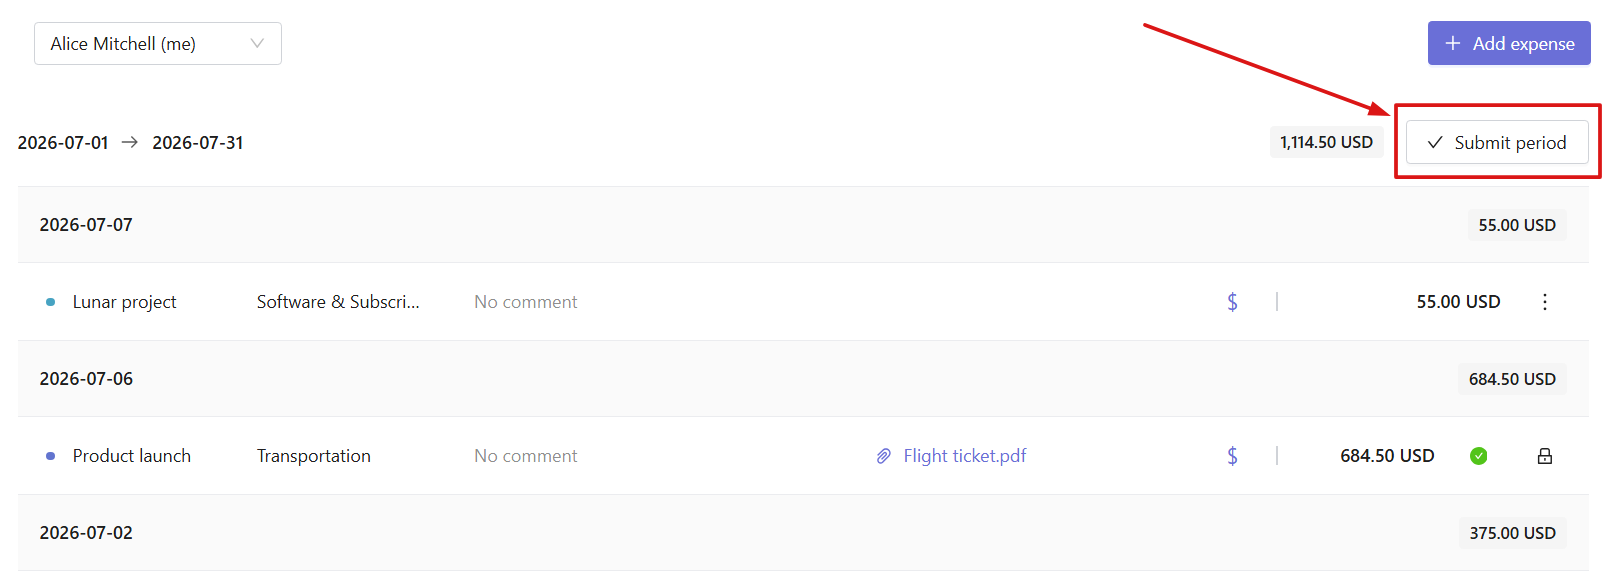
Task: Click the Submit period button
Action: (1497, 142)
